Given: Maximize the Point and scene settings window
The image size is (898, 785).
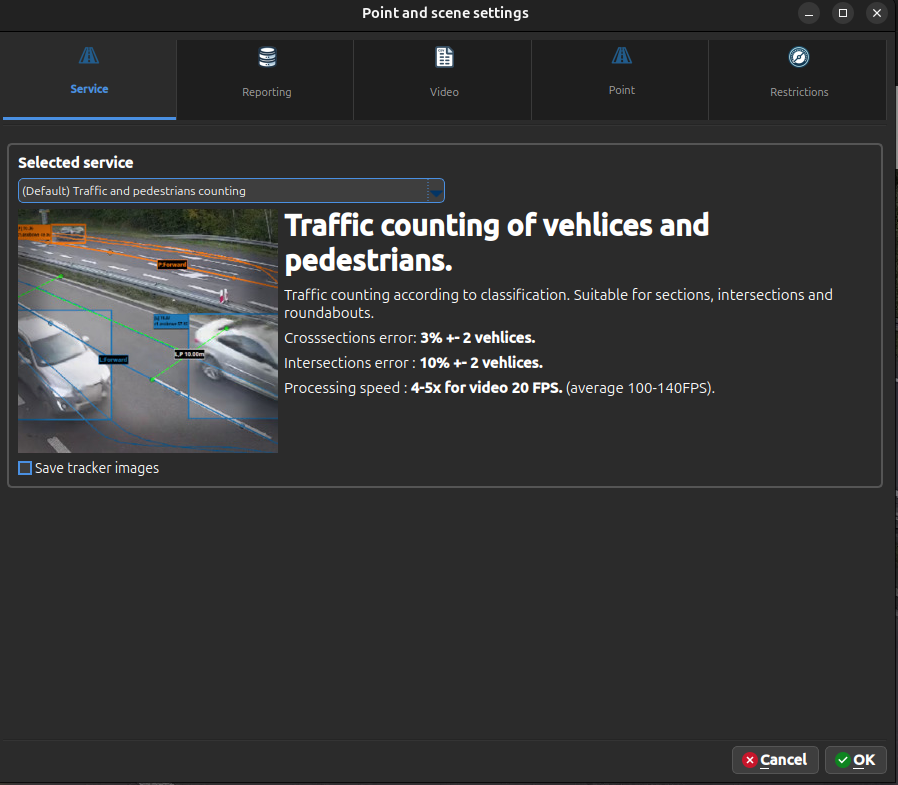Looking at the screenshot, I should tap(842, 13).
